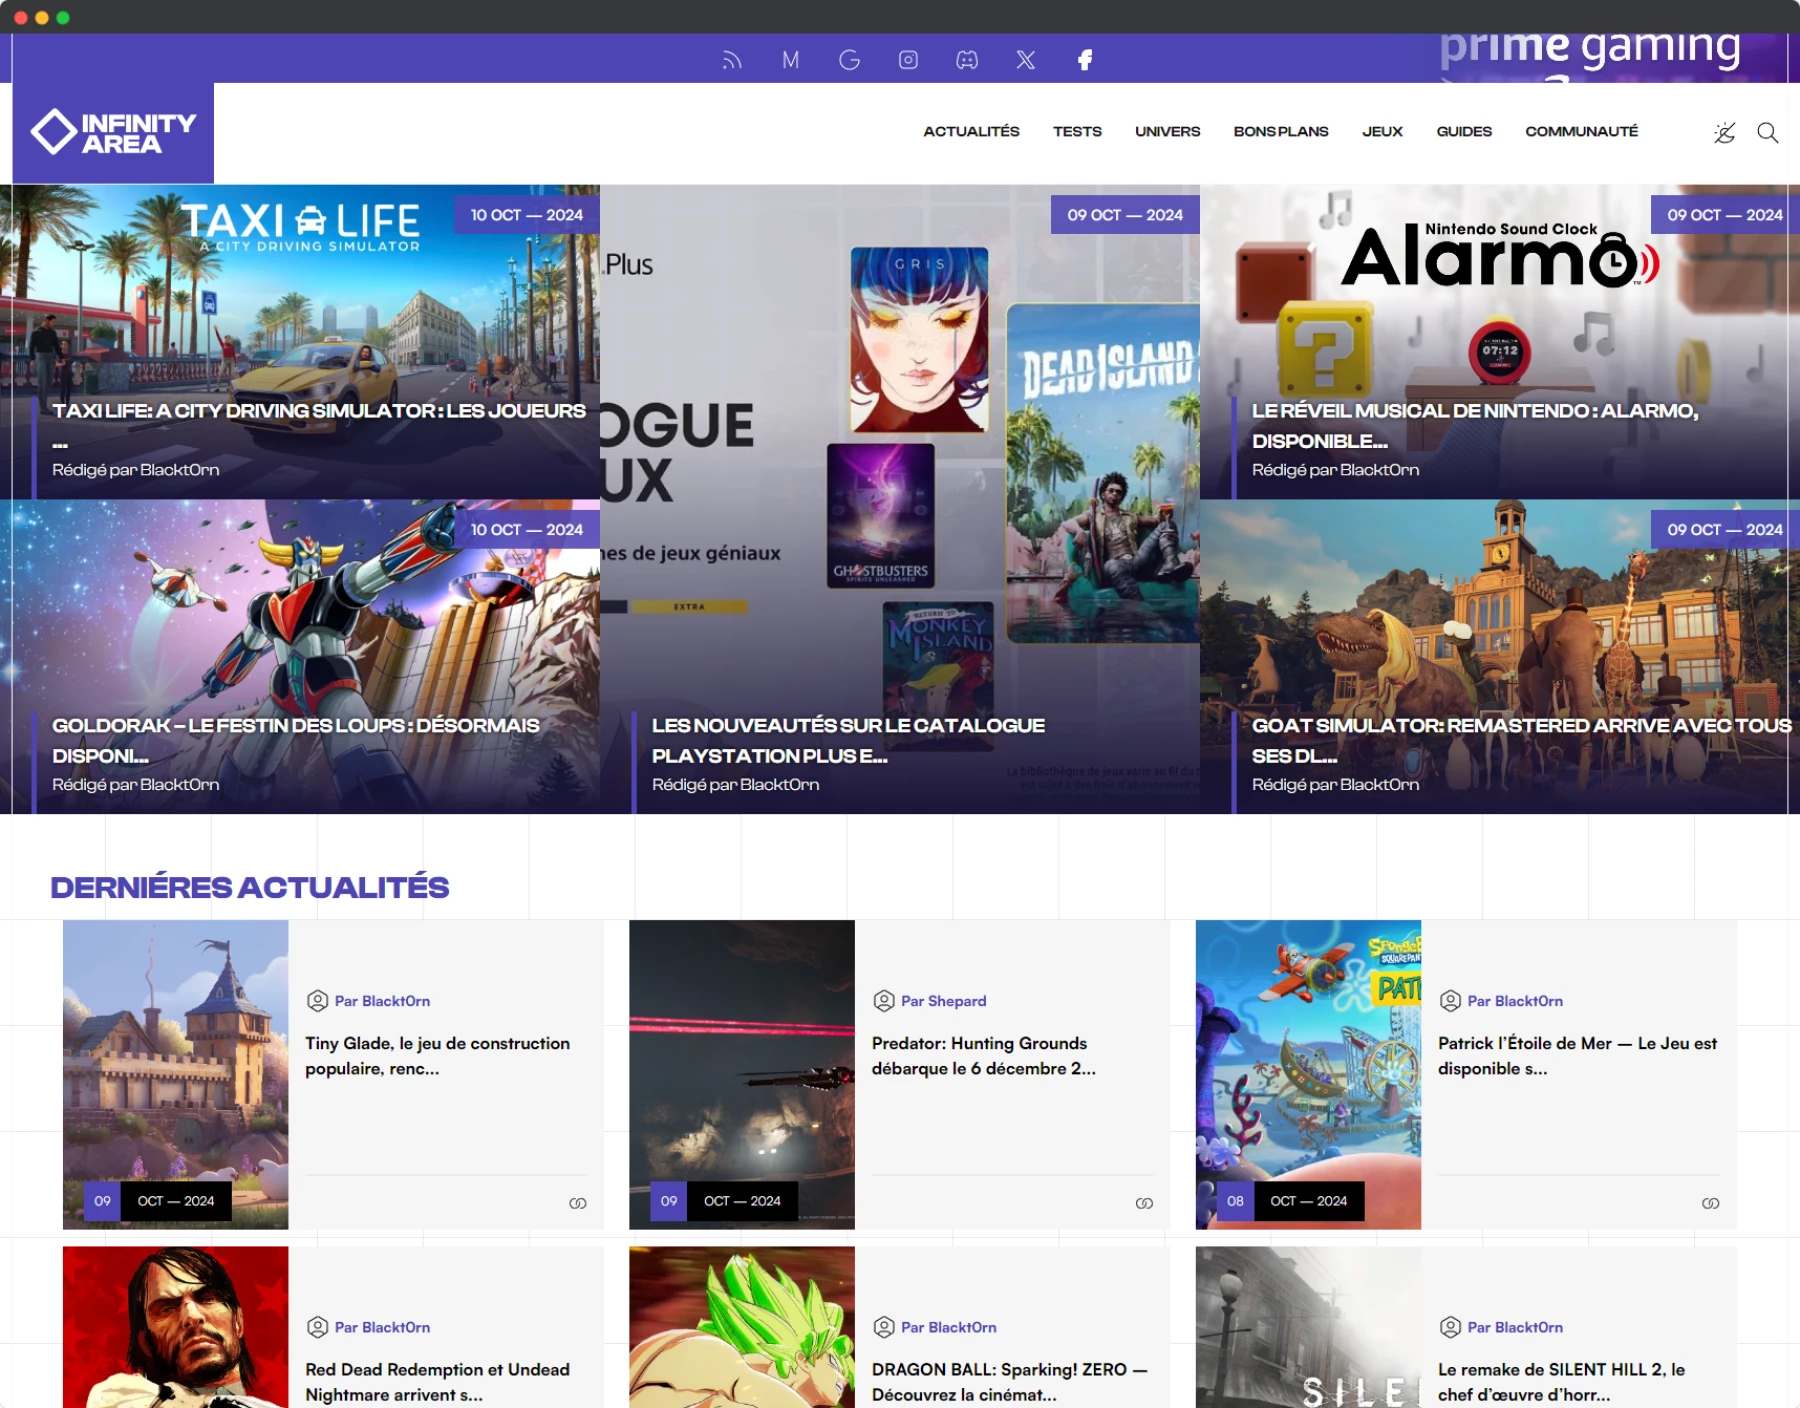The image size is (1800, 1408).
Task: Open the search magnifier icon
Action: click(1767, 133)
